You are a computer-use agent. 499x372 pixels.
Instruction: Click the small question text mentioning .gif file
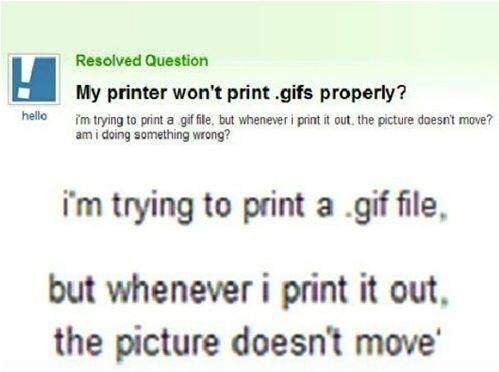pyautogui.click(x=284, y=120)
